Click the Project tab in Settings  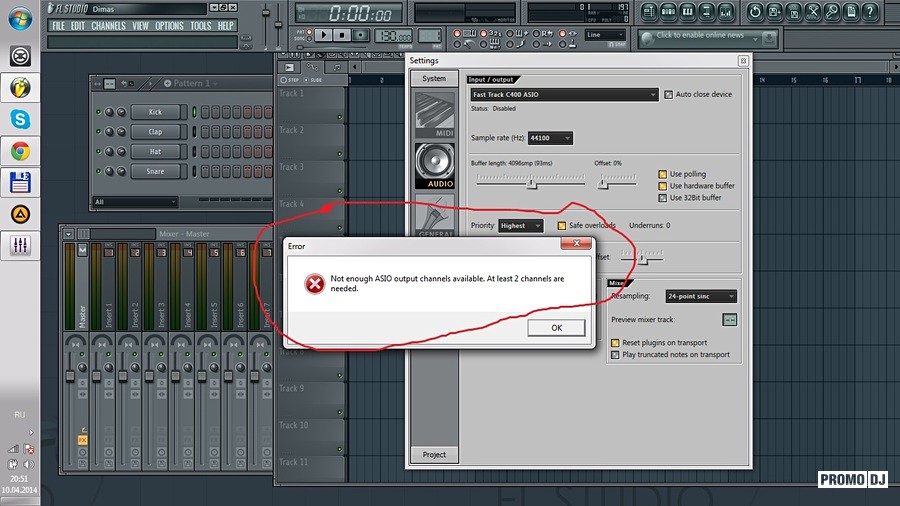click(x=434, y=454)
